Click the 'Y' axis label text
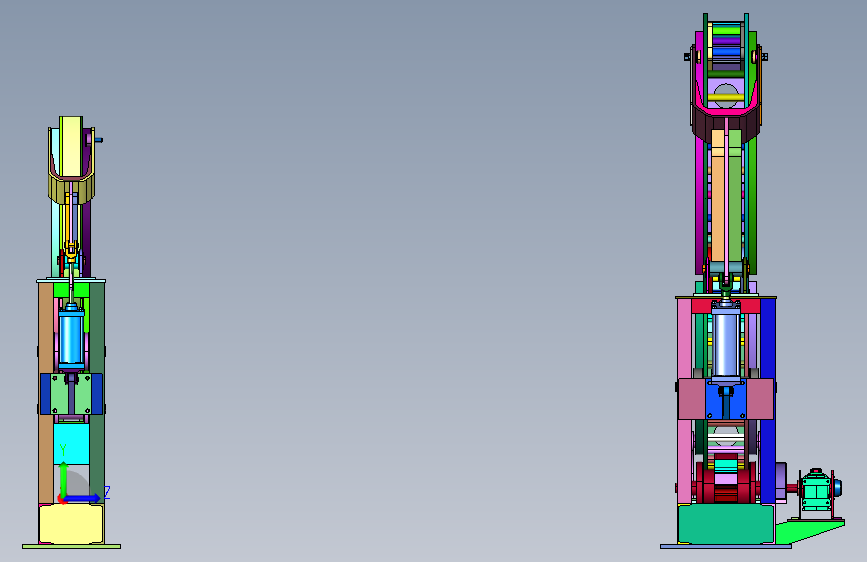 tap(63, 450)
